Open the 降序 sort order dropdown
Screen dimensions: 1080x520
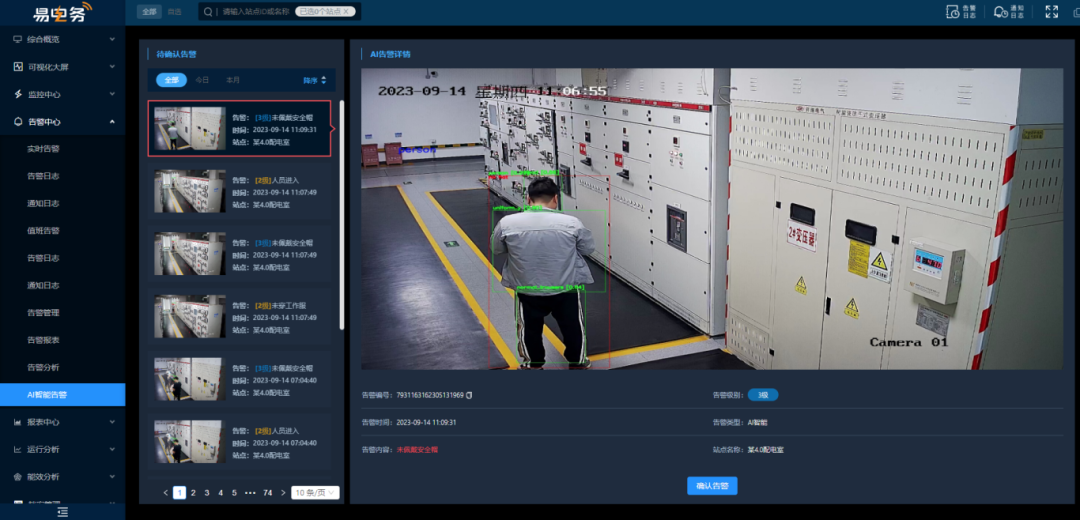point(314,80)
